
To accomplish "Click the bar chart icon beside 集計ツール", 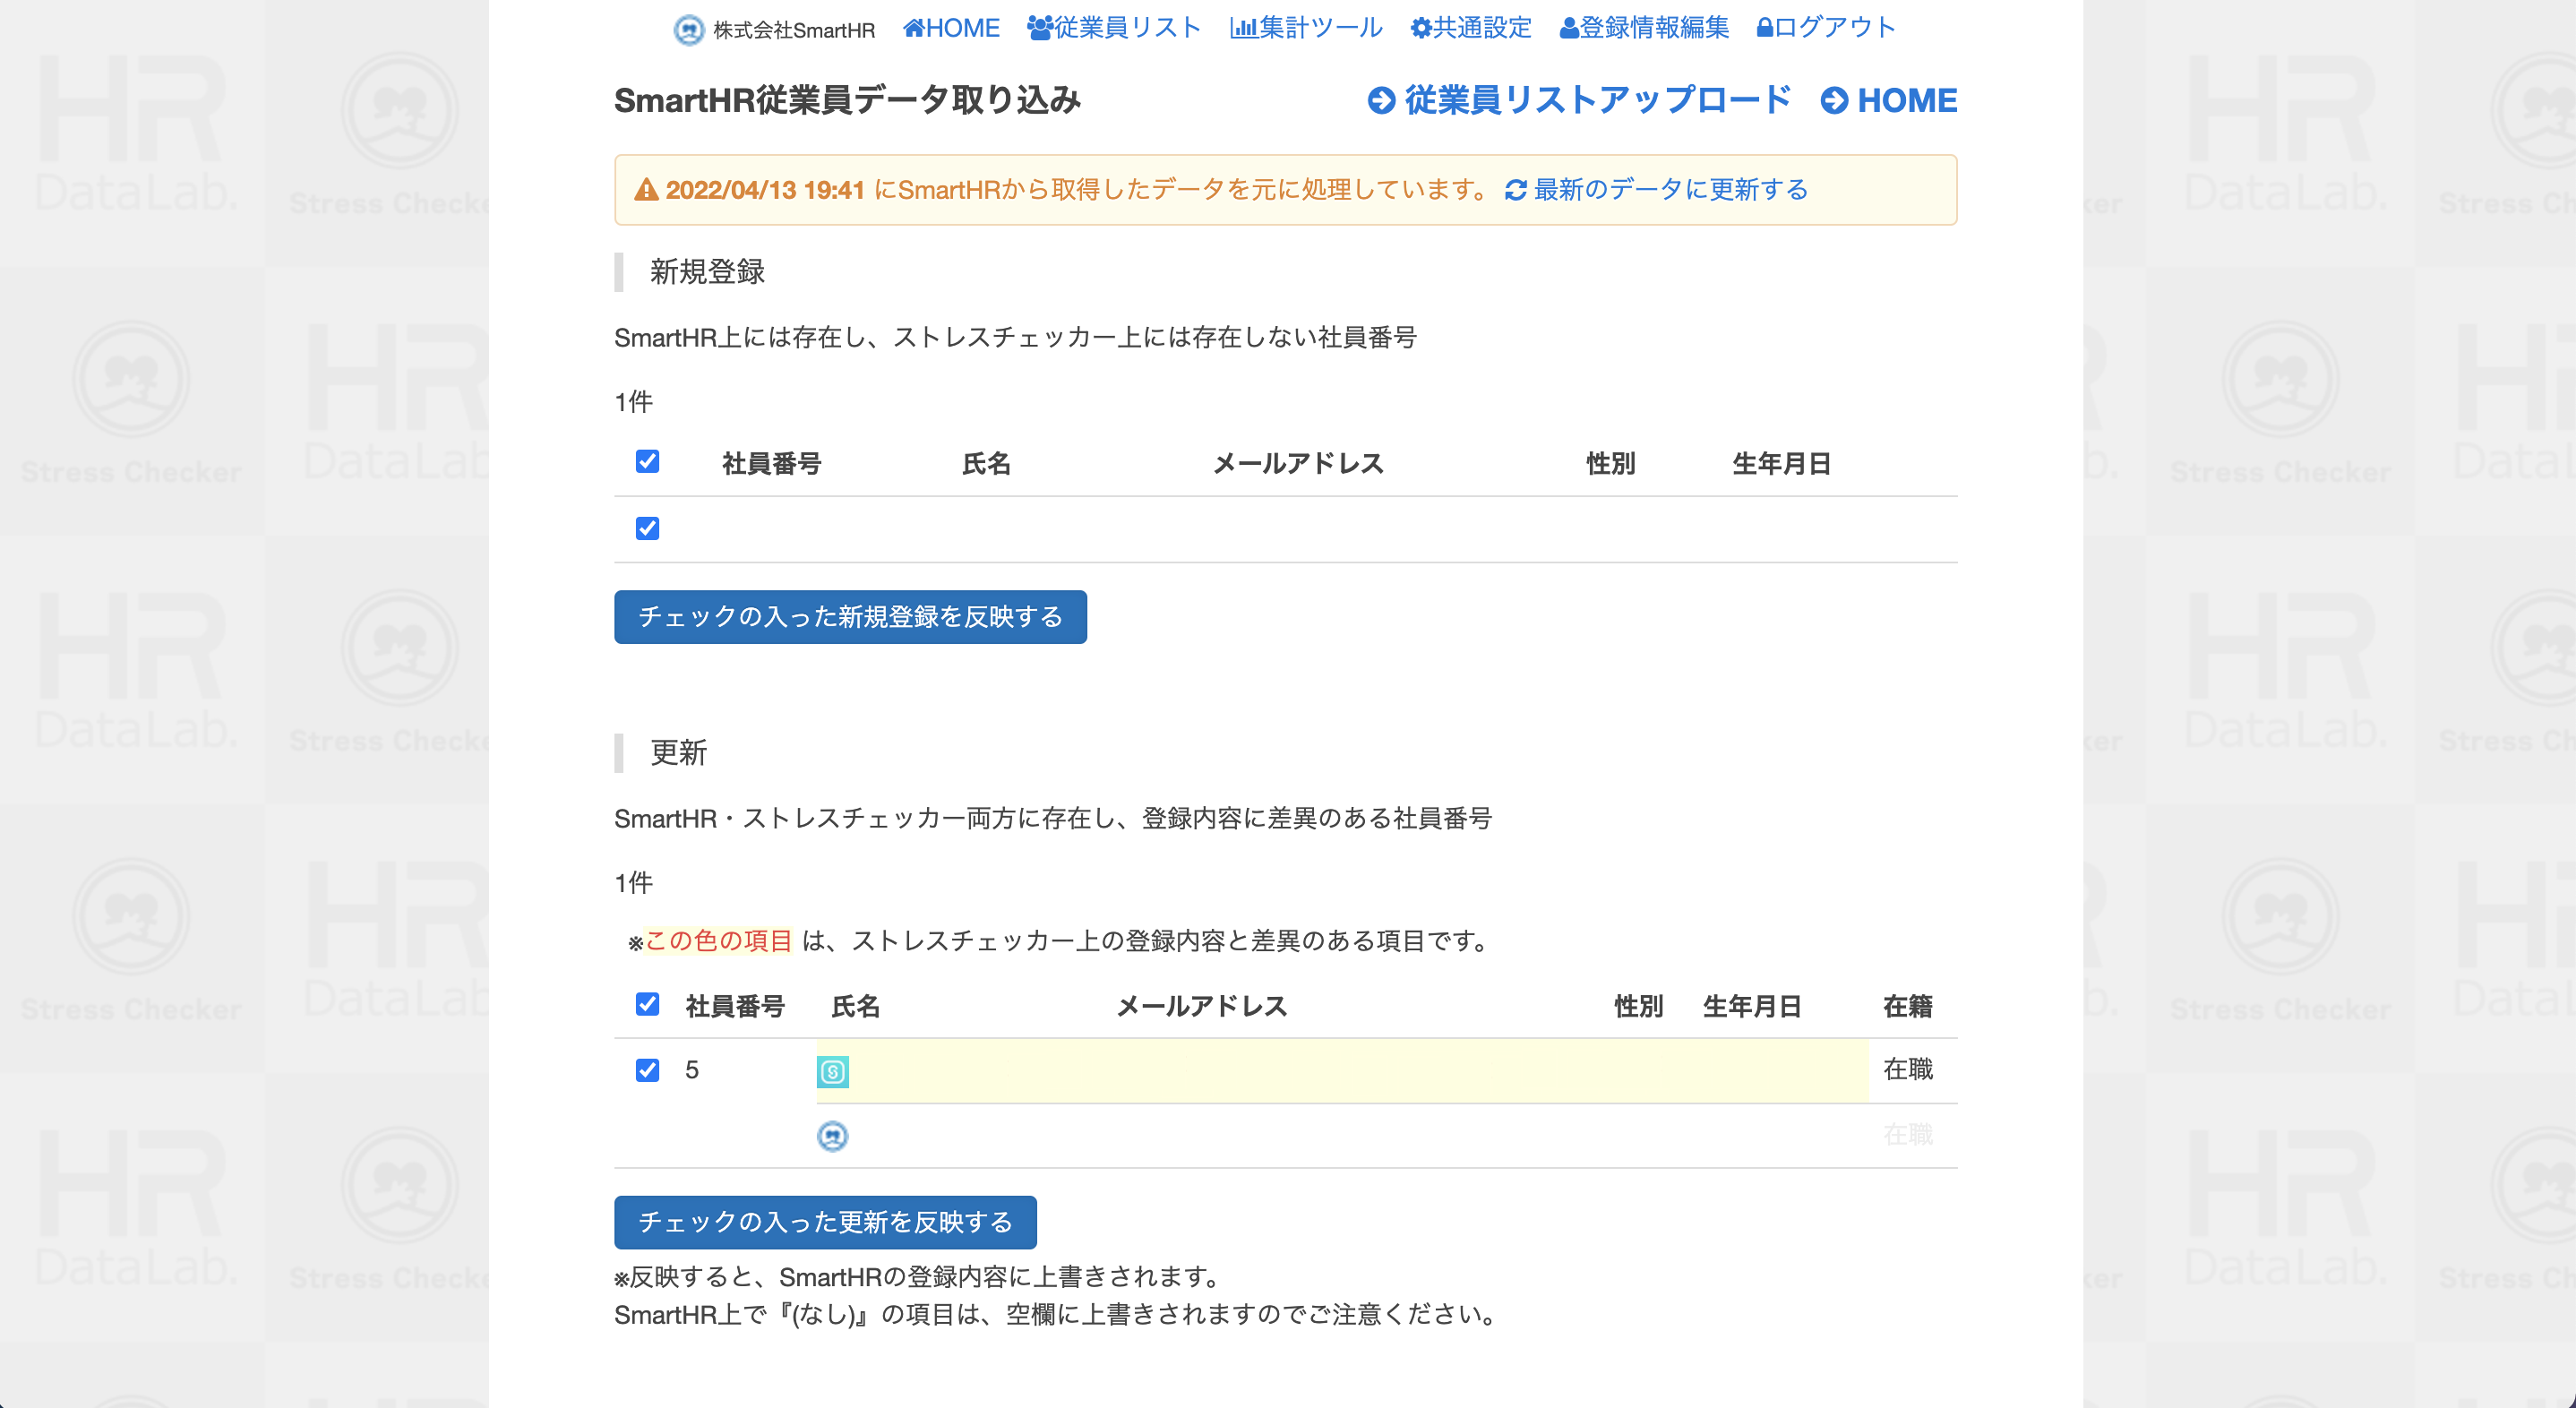I will tap(1243, 28).
